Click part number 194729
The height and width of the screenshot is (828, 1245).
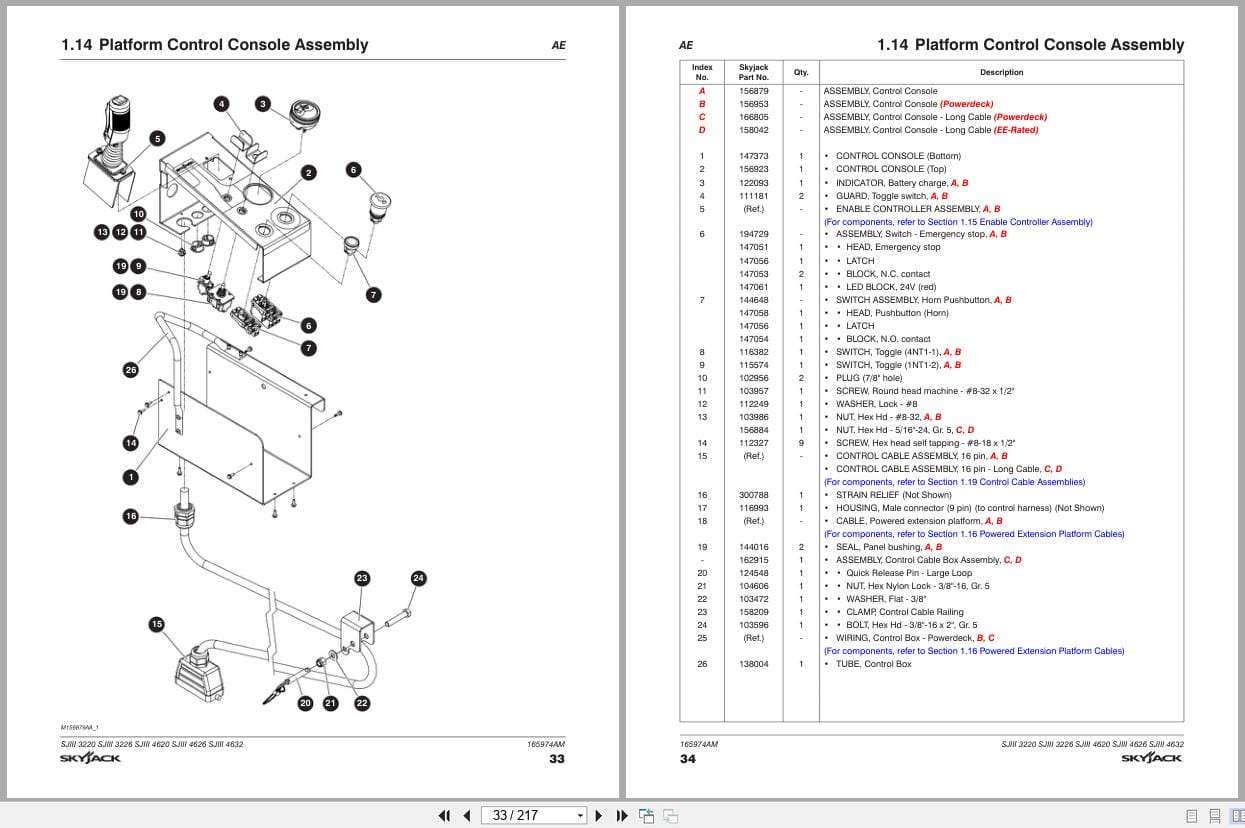(x=754, y=234)
